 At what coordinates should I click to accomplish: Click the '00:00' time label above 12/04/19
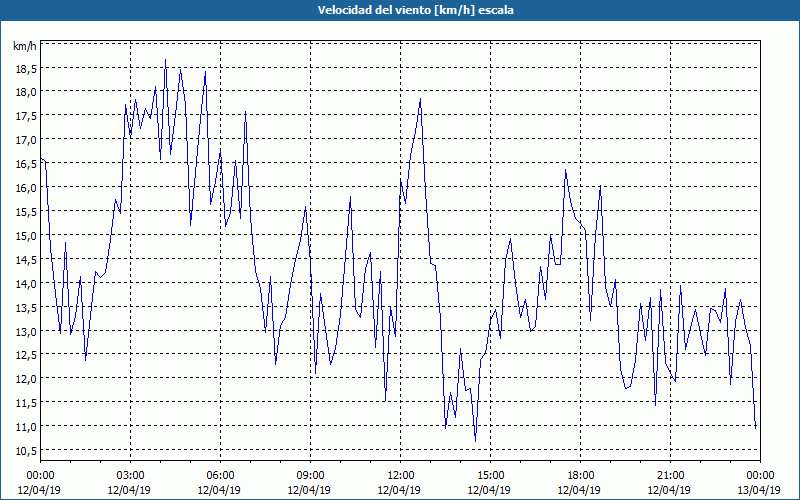pyautogui.click(x=40, y=476)
